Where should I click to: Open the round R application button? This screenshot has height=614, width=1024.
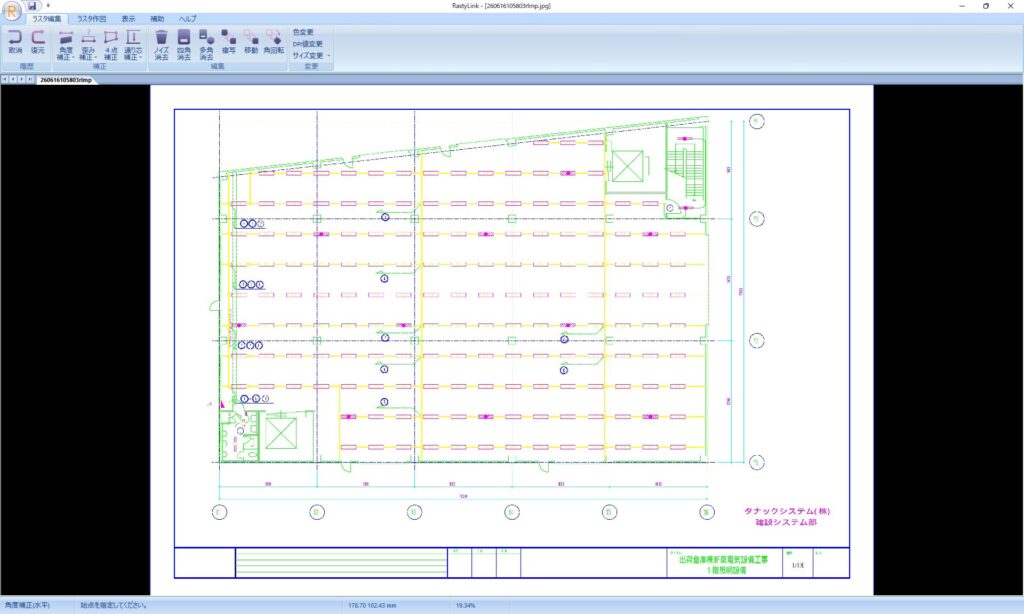click(11, 10)
